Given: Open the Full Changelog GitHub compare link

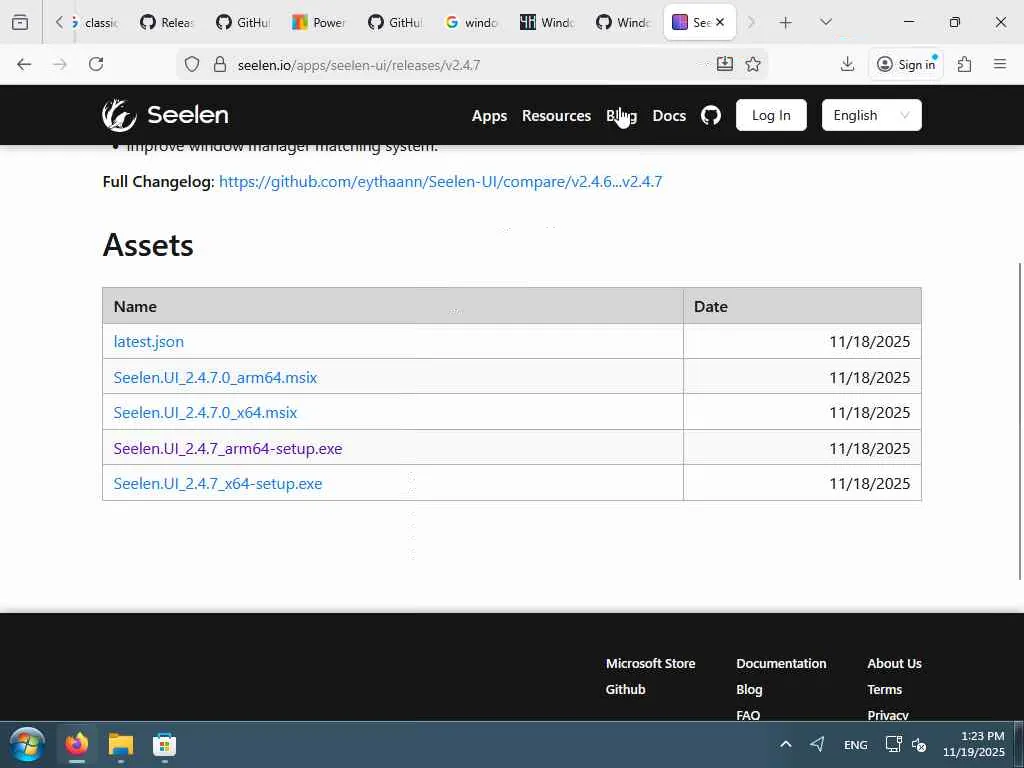Looking at the screenshot, I should 440,182.
